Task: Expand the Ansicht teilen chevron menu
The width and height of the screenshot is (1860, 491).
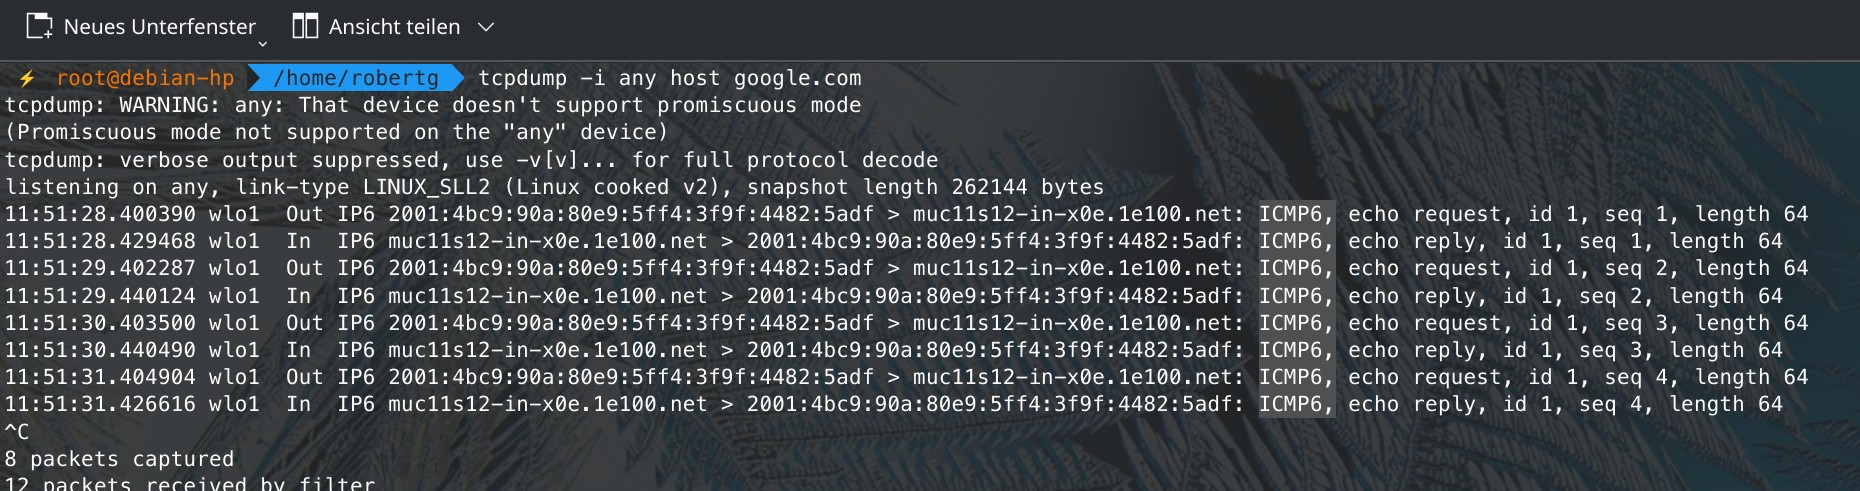Action: [x=486, y=27]
